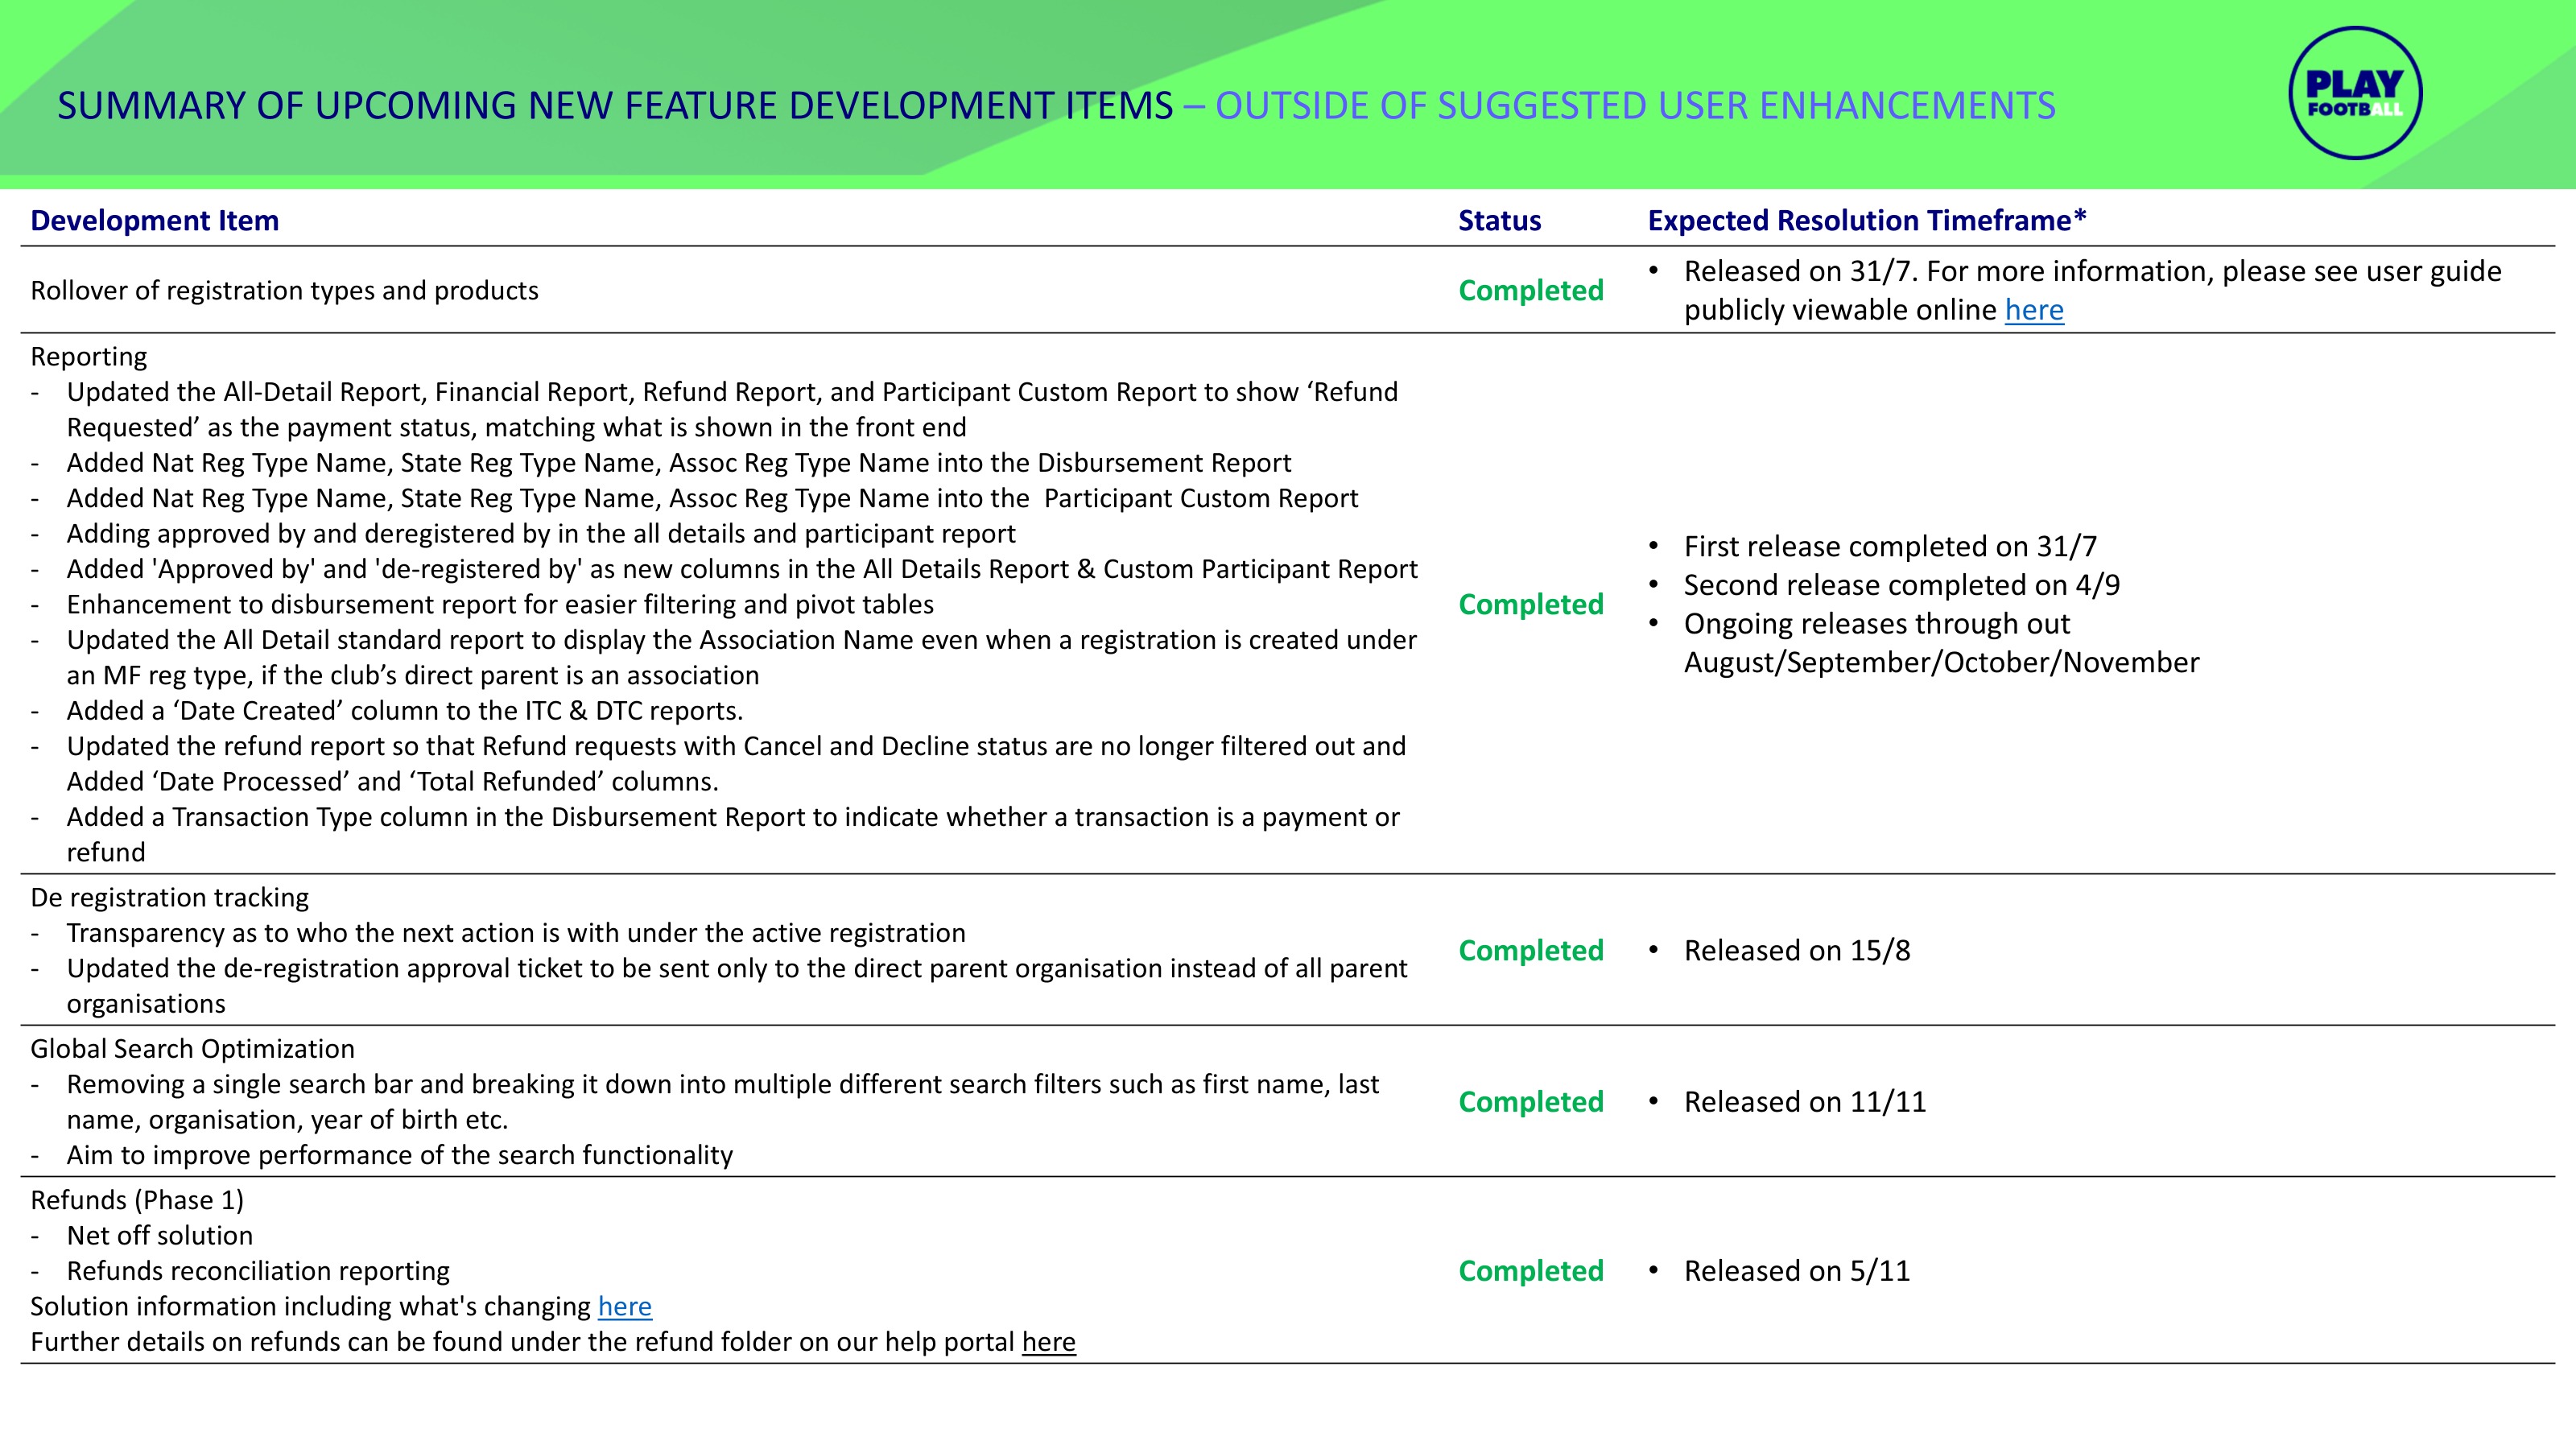Click the 'Refunds (Phase 1)' heading
Screen dimensions: 2576x1449
tap(137, 1199)
